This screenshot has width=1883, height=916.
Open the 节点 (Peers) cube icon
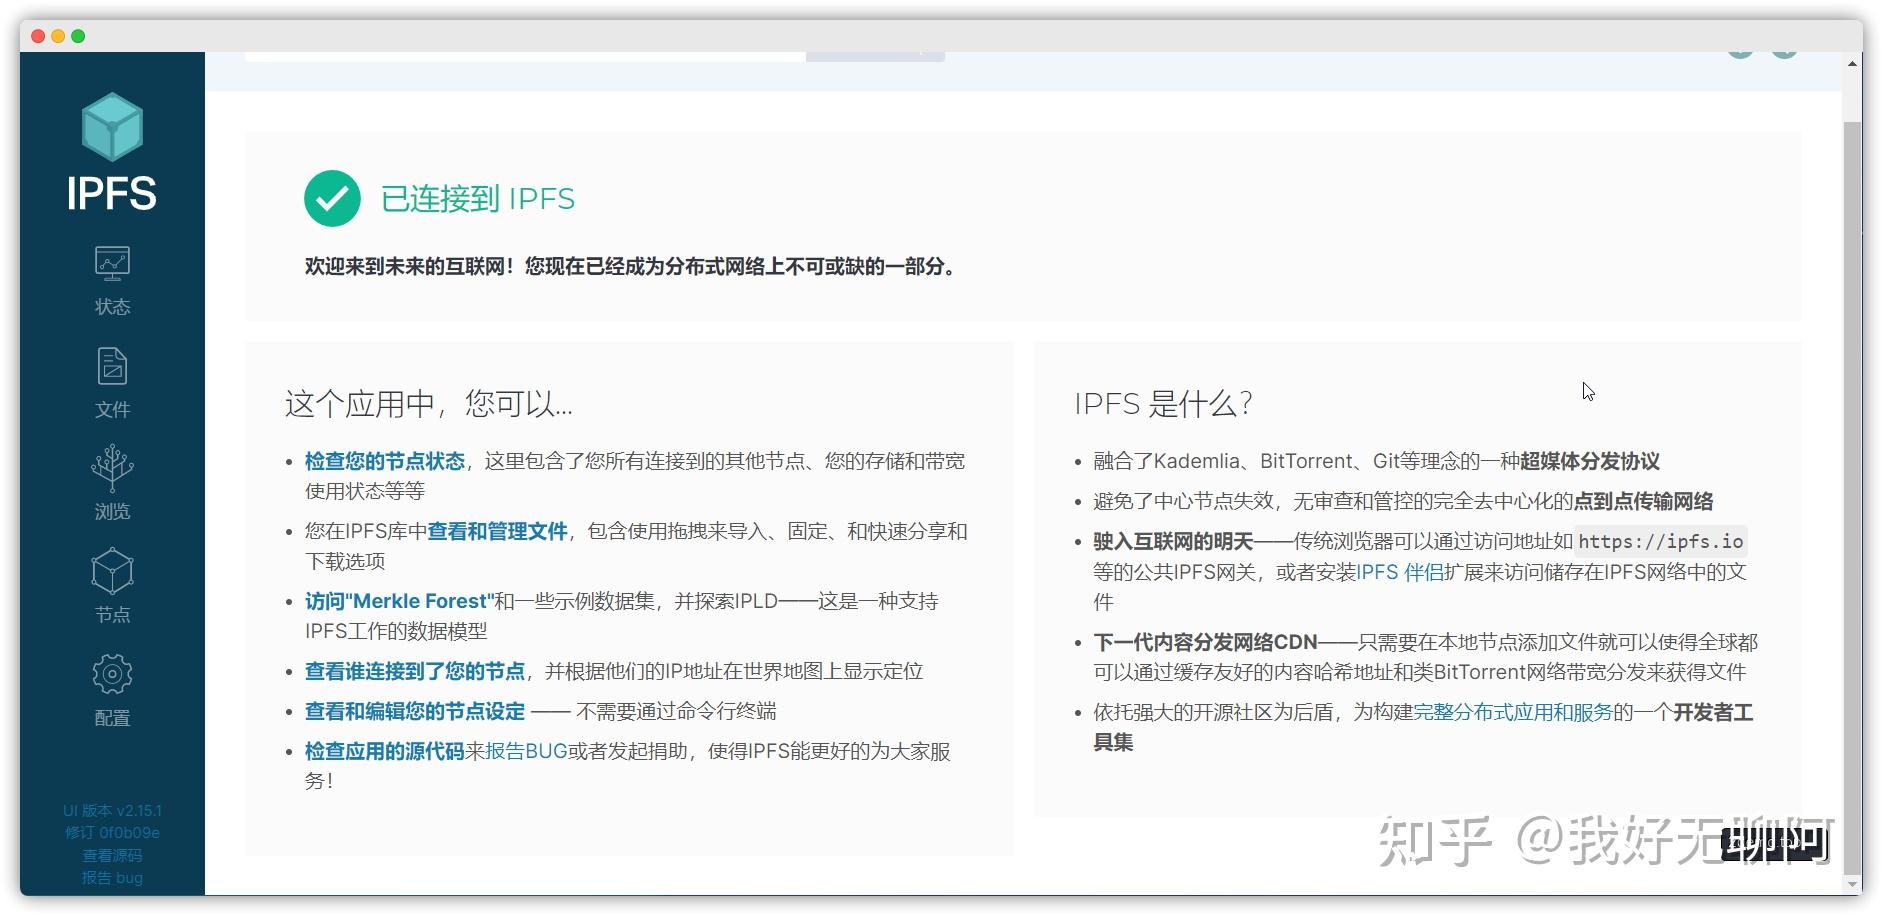(112, 570)
